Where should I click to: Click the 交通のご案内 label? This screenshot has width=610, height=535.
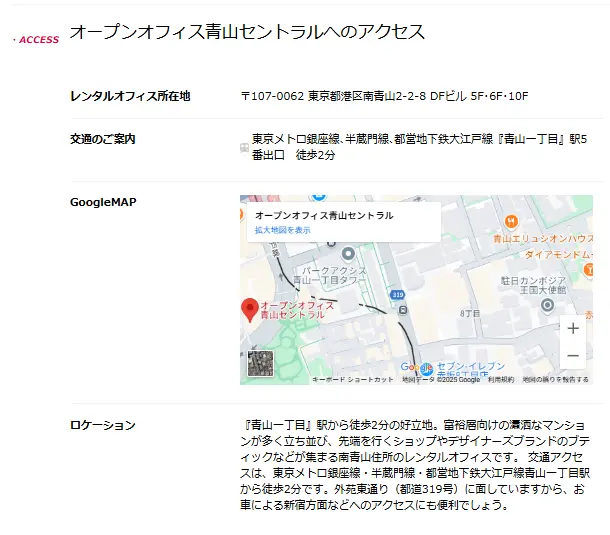103,139
